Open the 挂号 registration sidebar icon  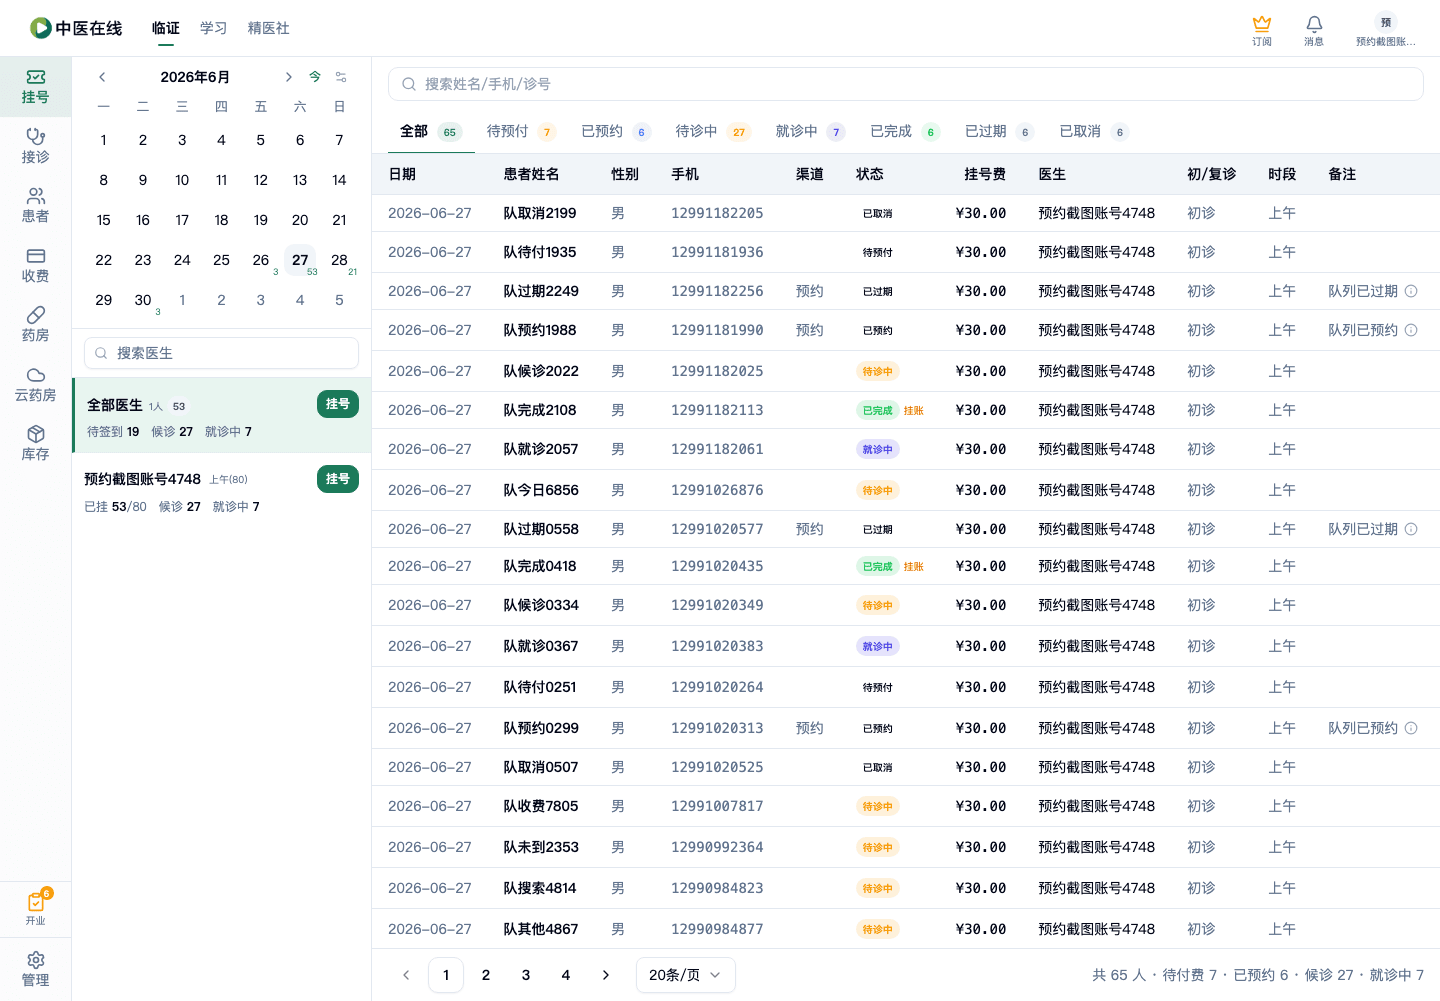coord(35,87)
